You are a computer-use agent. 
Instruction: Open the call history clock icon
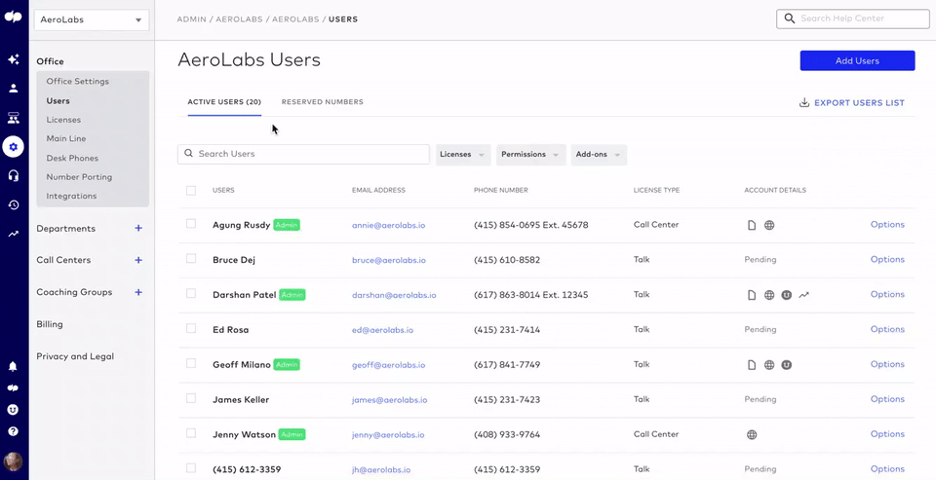point(13,205)
